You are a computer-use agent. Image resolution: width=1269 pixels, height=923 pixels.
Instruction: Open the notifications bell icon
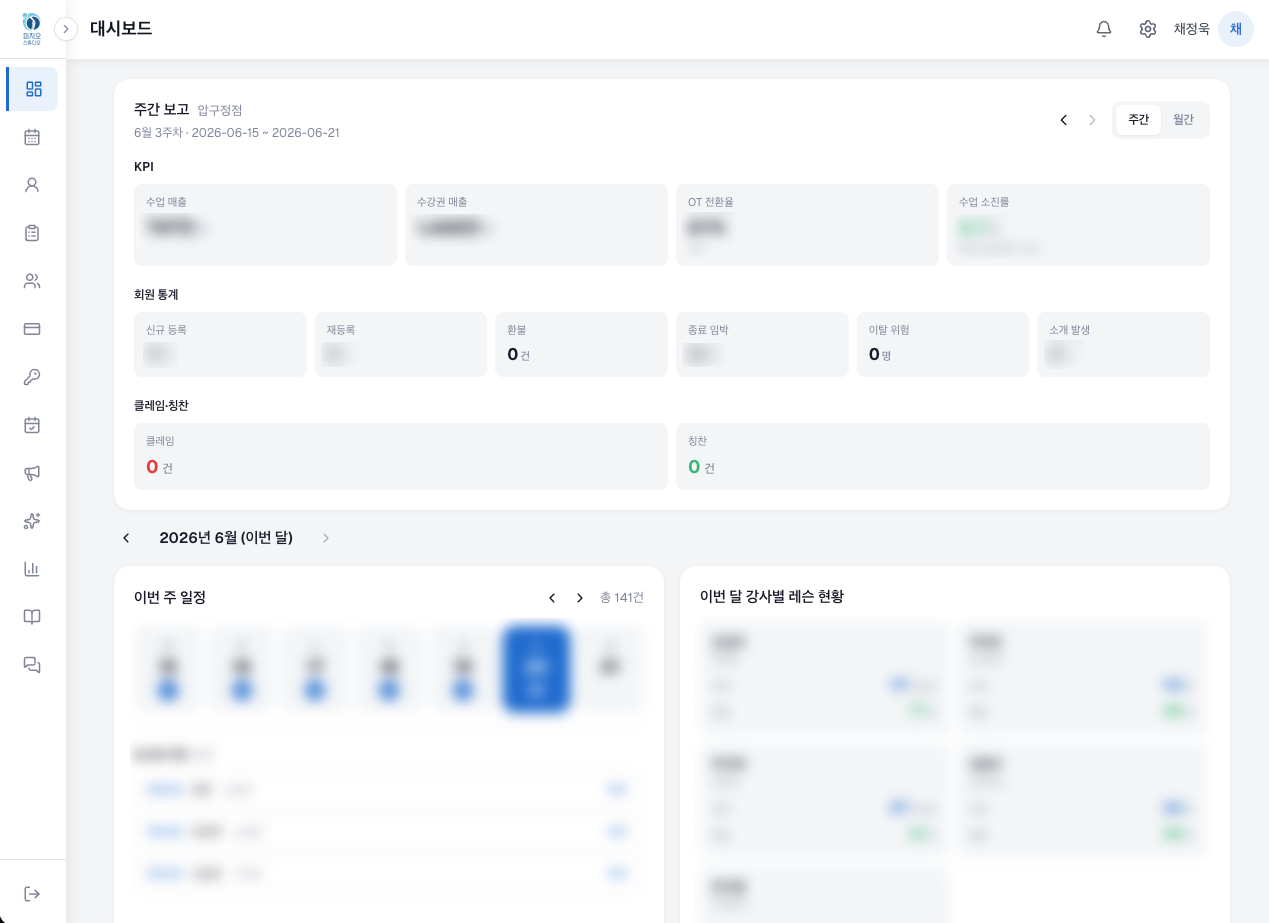click(x=1104, y=29)
